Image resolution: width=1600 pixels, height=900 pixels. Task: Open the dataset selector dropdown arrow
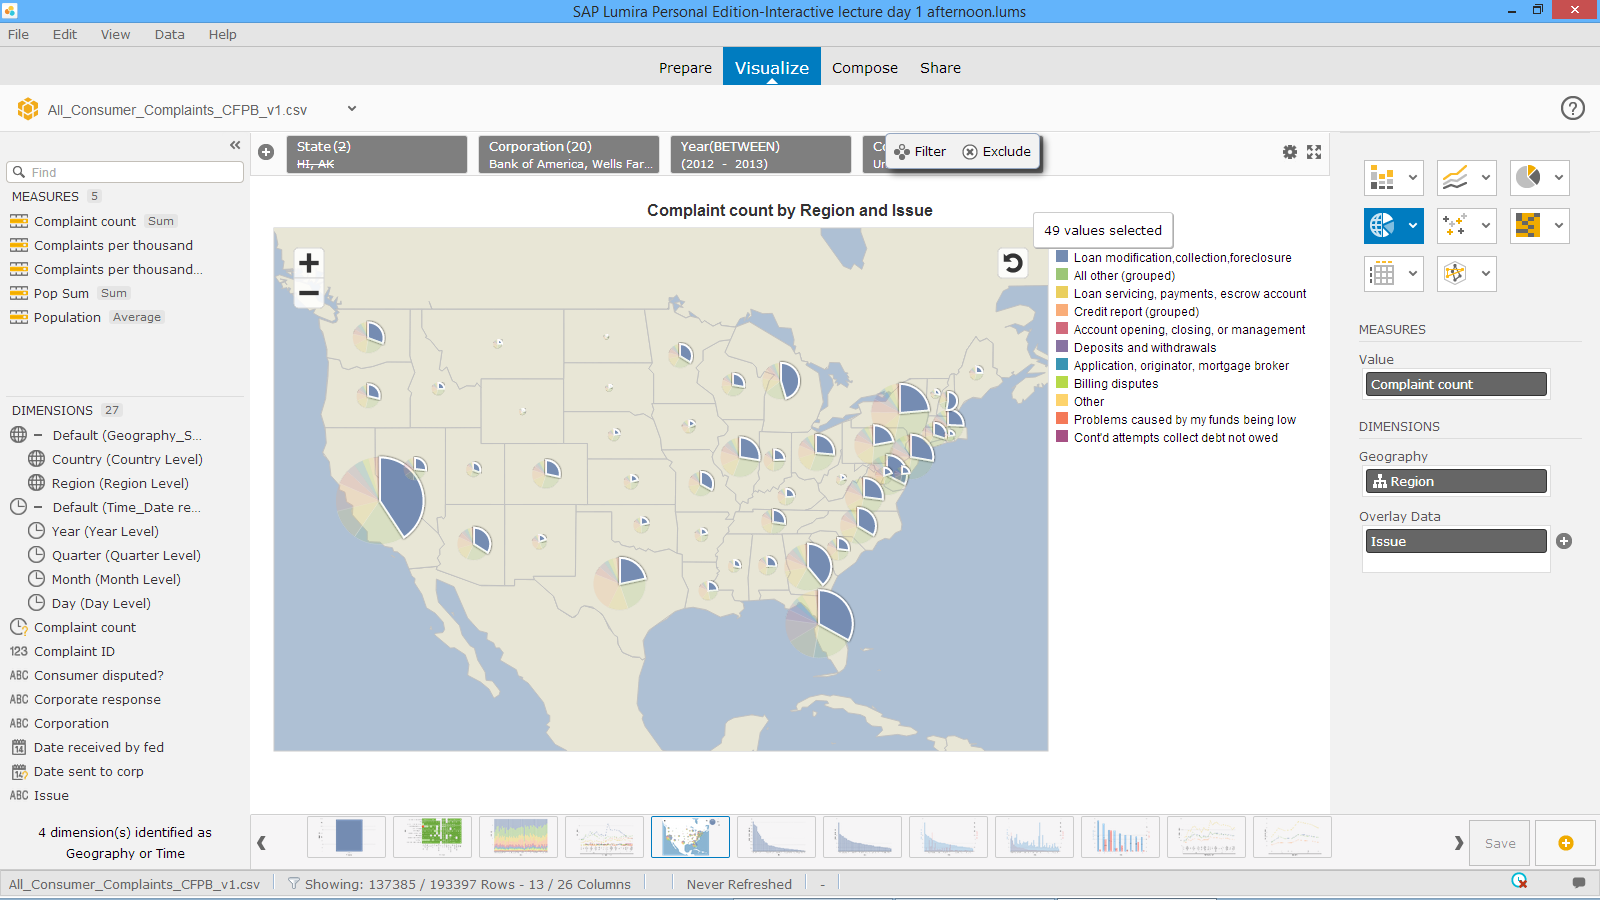coord(352,109)
